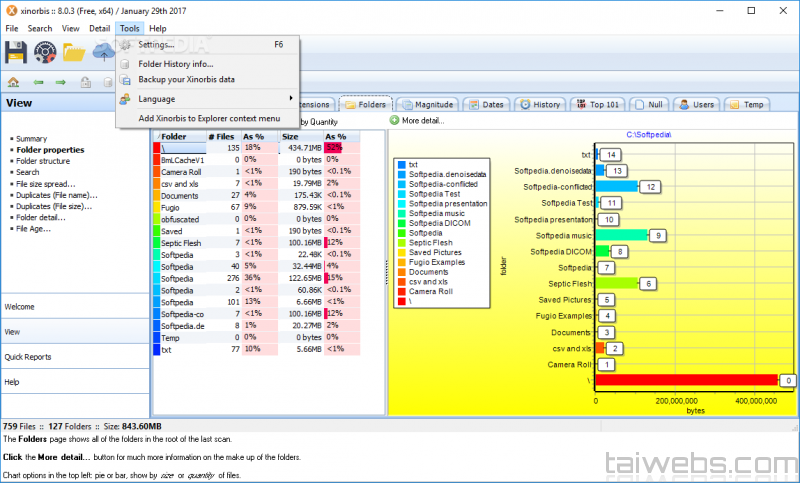Switch to the Magnitude tab

(x=429, y=104)
